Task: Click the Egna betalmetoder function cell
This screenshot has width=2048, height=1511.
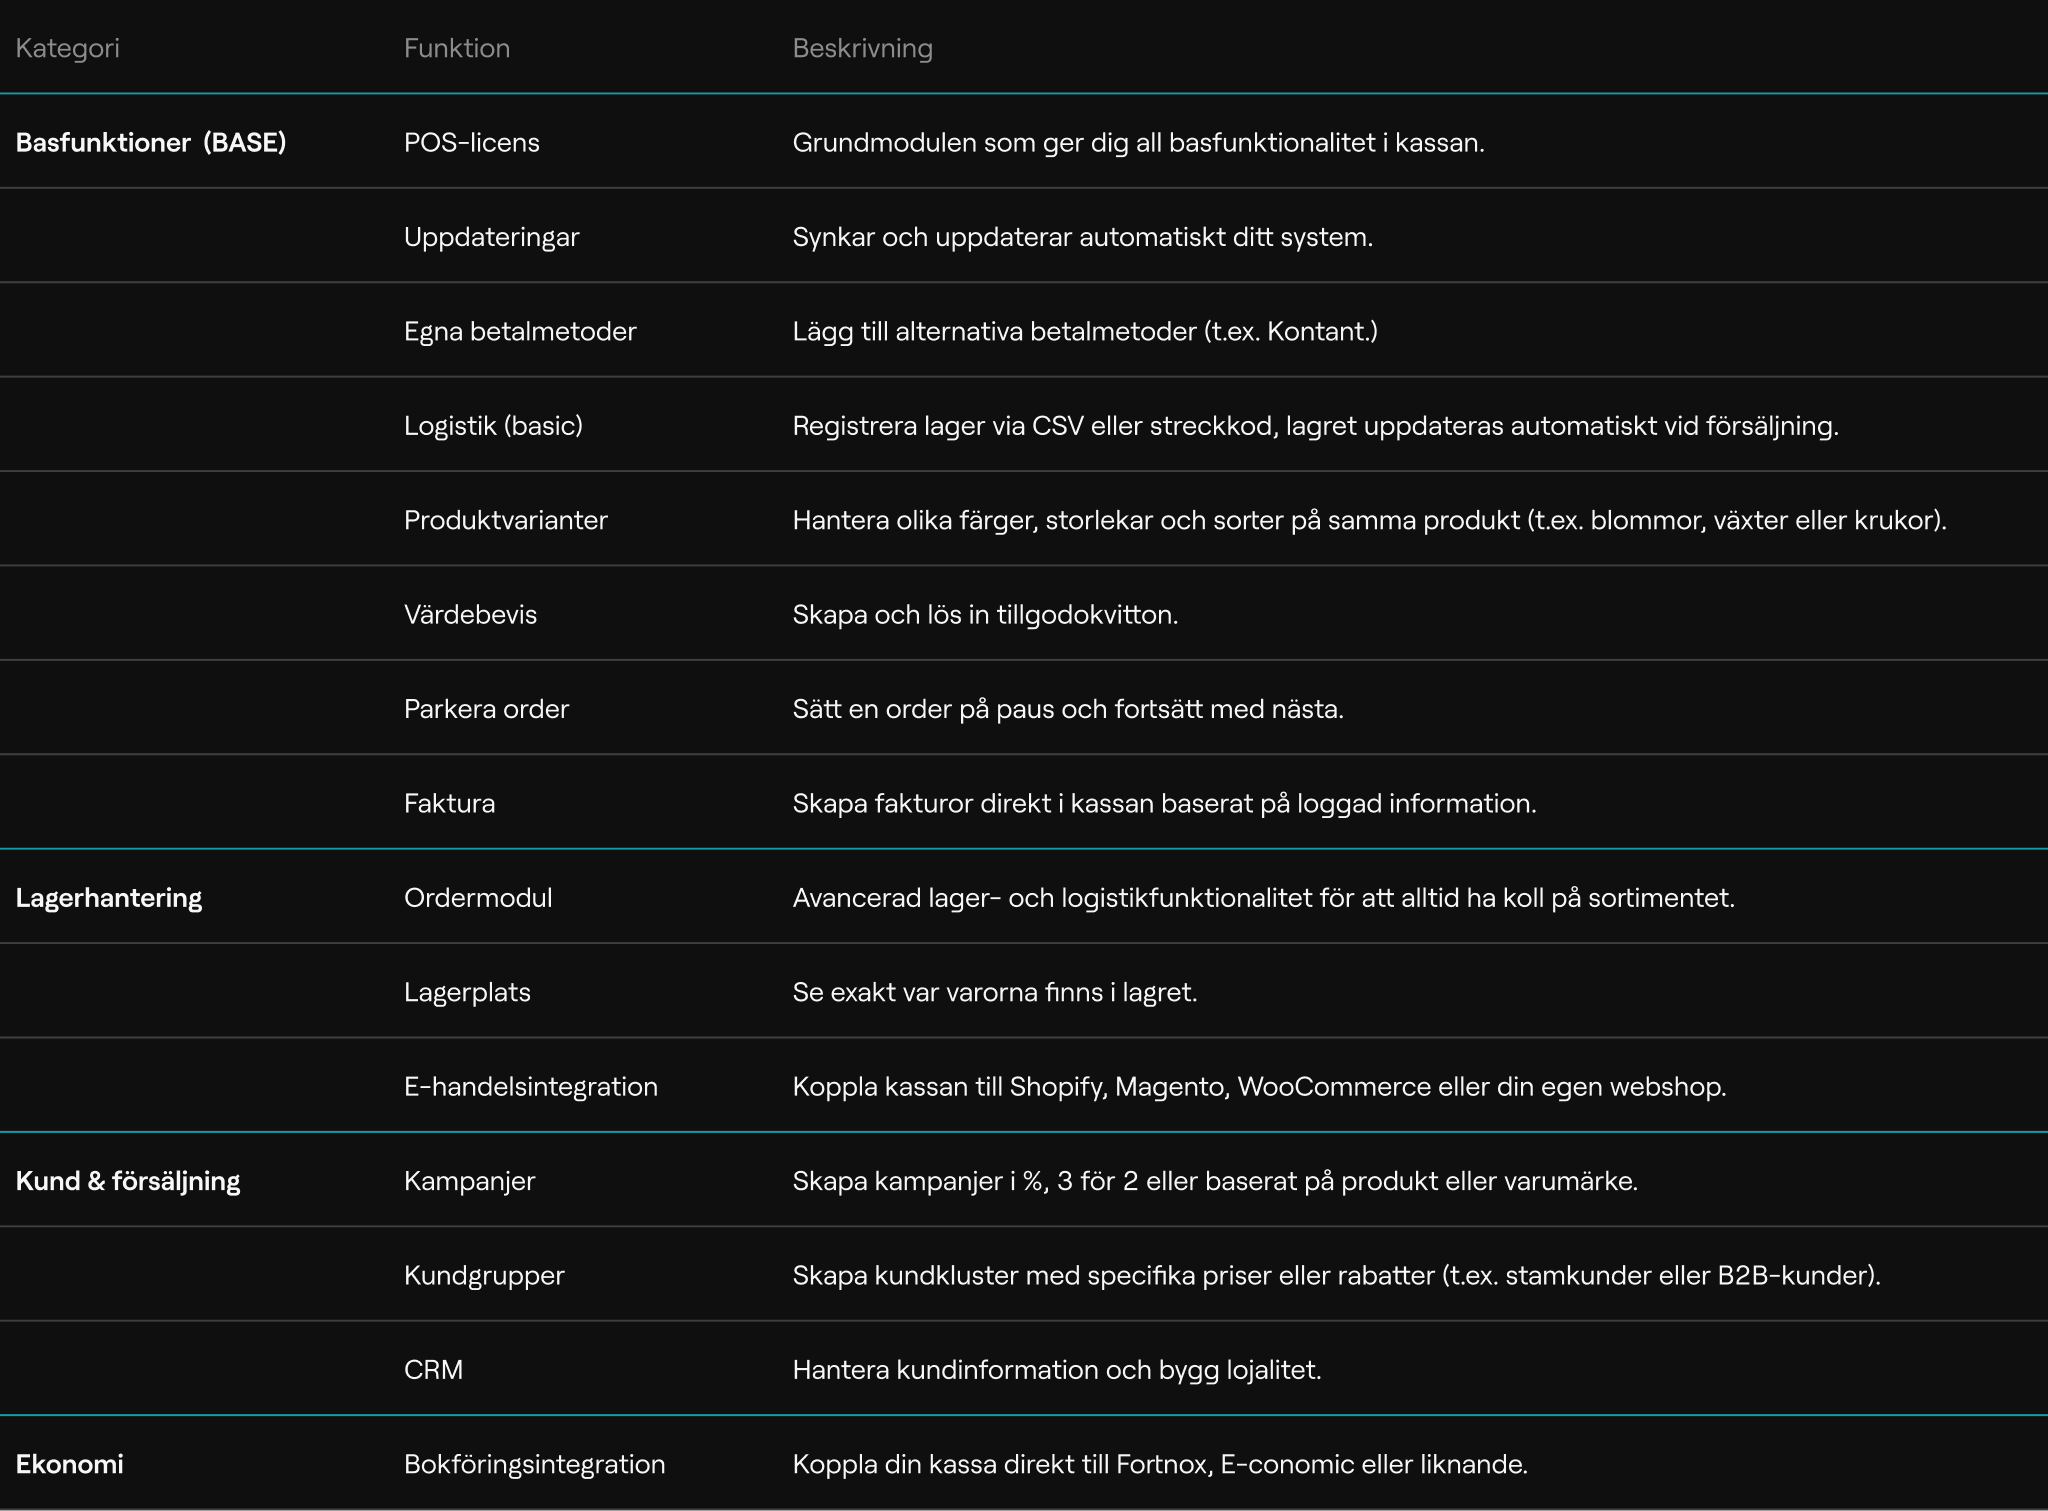Action: (519, 331)
